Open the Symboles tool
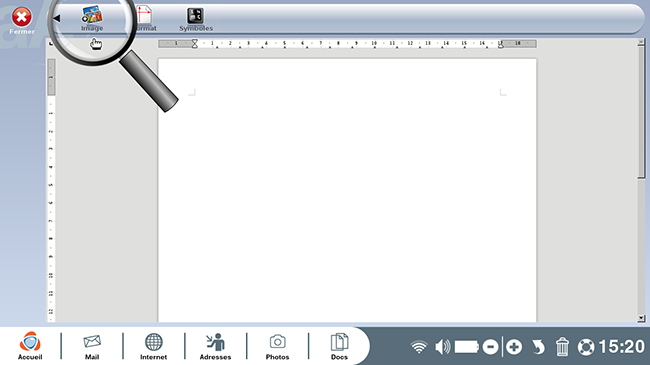Image resolution: width=650 pixels, height=365 pixels. click(x=195, y=16)
